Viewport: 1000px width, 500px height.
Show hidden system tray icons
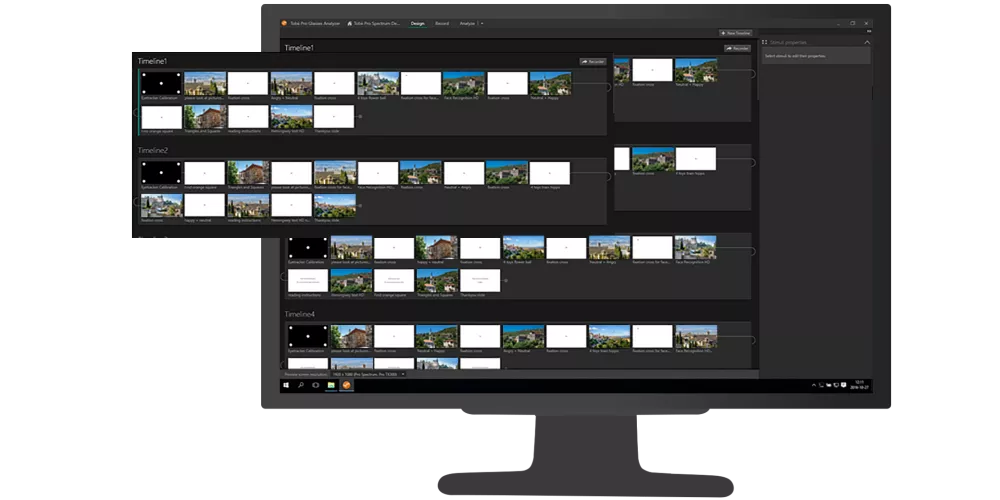pos(814,385)
